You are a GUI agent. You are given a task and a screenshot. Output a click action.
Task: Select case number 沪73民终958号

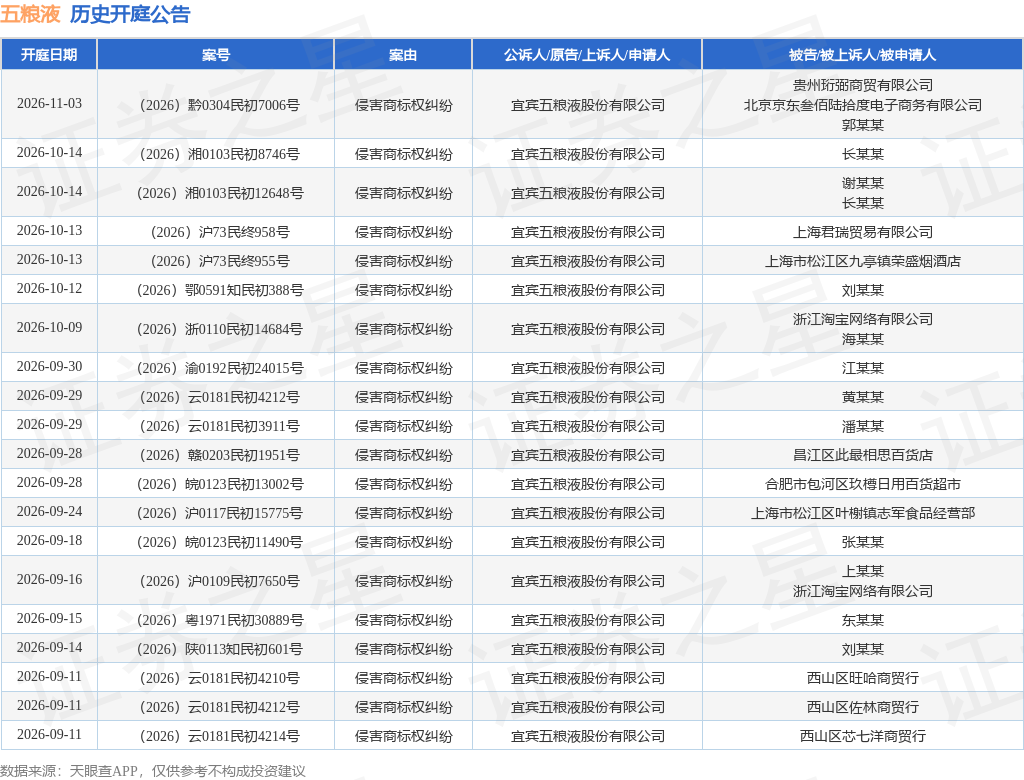[x=220, y=232]
